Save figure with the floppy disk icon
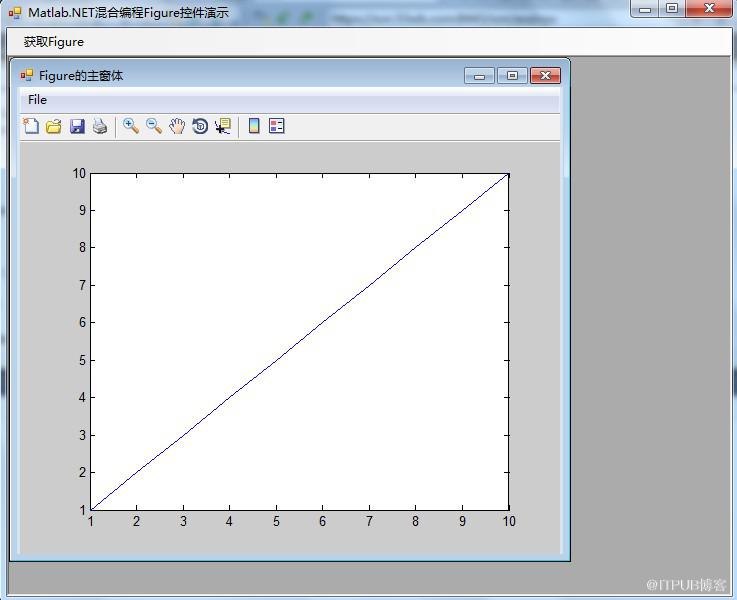The width and height of the screenshot is (737, 600). (x=77, y=126)
